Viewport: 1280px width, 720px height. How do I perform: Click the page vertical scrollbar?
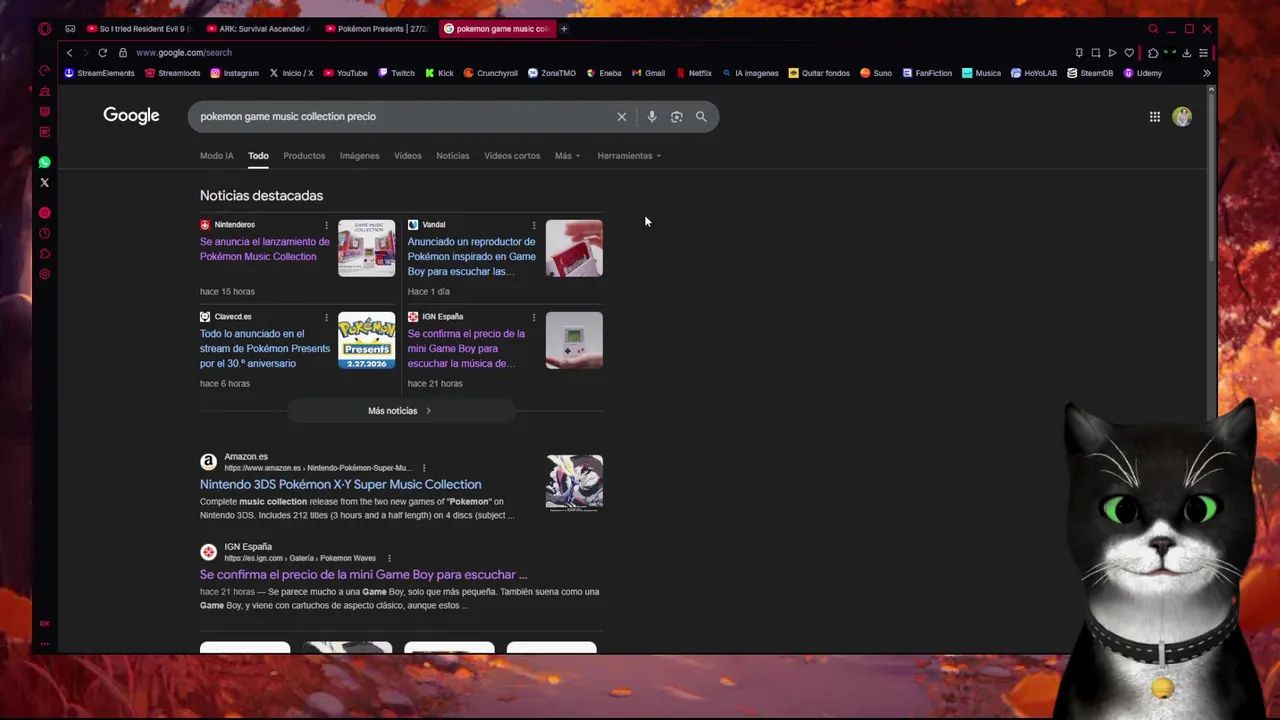[x=1212, y=180]
